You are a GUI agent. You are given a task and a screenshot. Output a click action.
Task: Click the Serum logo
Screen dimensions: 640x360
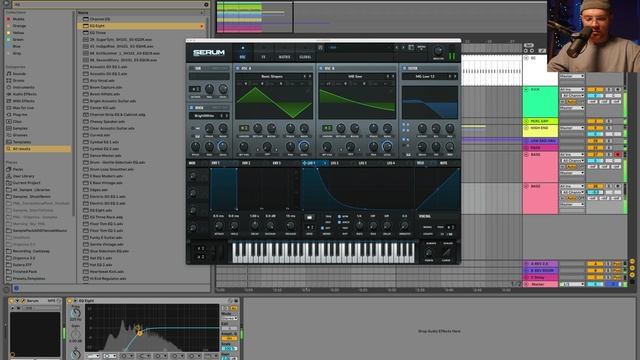pos(209,53)
